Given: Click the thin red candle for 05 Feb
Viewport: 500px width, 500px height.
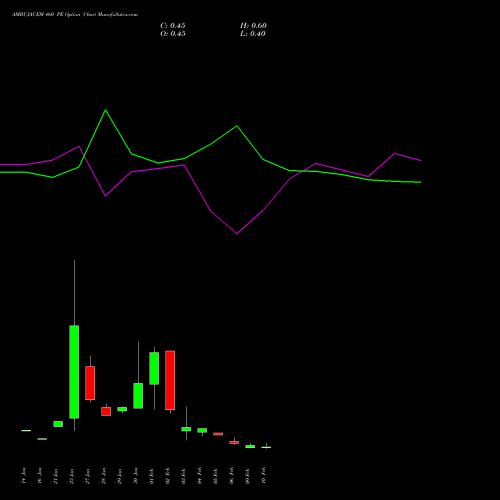Looking at the screenshot, I should 218,434.
